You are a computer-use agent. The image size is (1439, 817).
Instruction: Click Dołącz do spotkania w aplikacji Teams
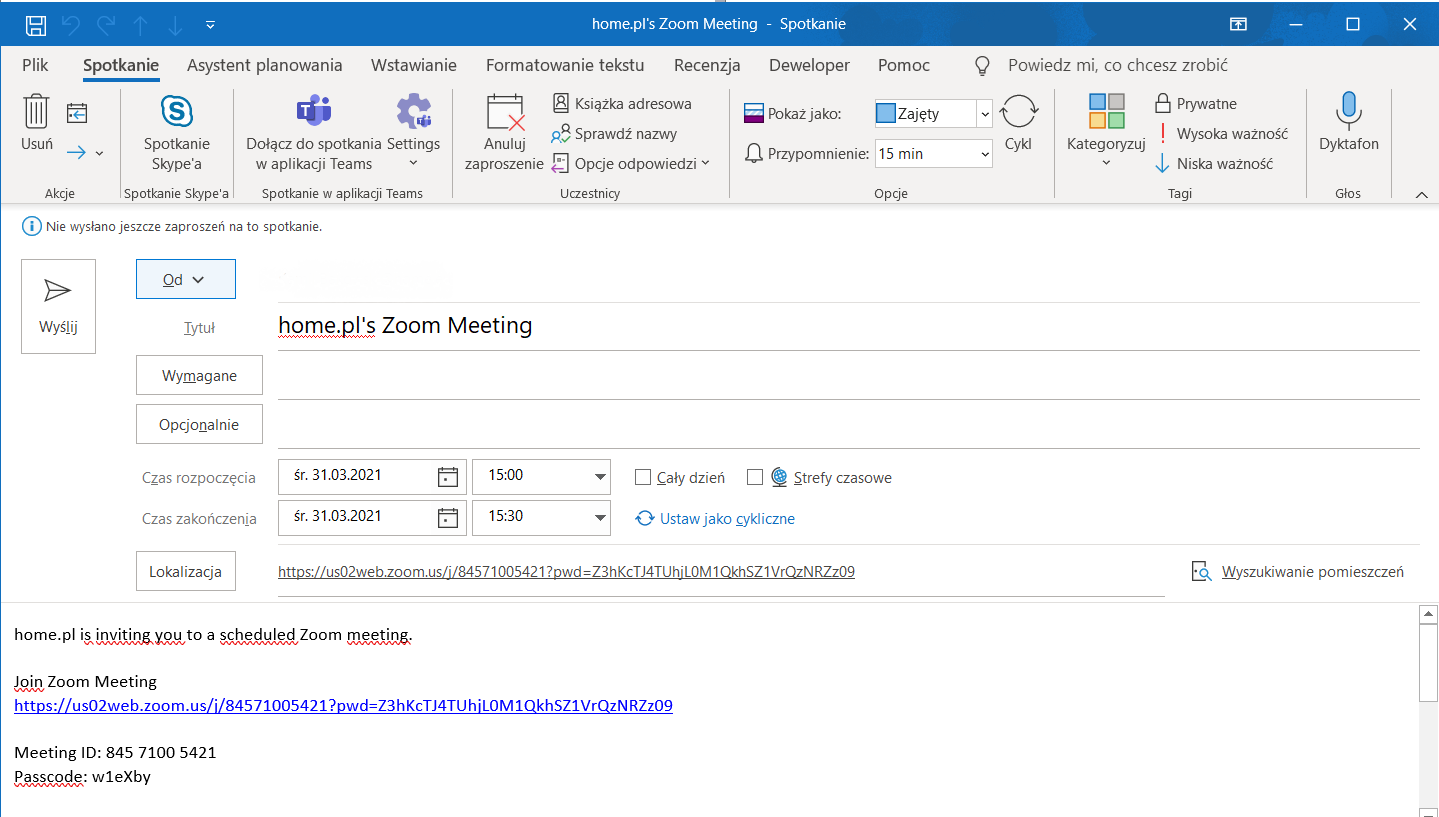click(x=314, y=133)
